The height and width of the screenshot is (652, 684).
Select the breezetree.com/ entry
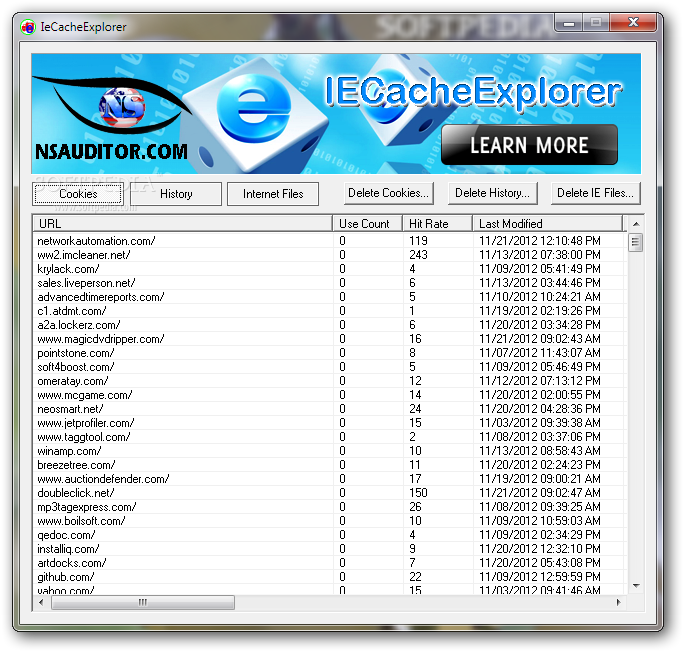[x=330, y=464]
